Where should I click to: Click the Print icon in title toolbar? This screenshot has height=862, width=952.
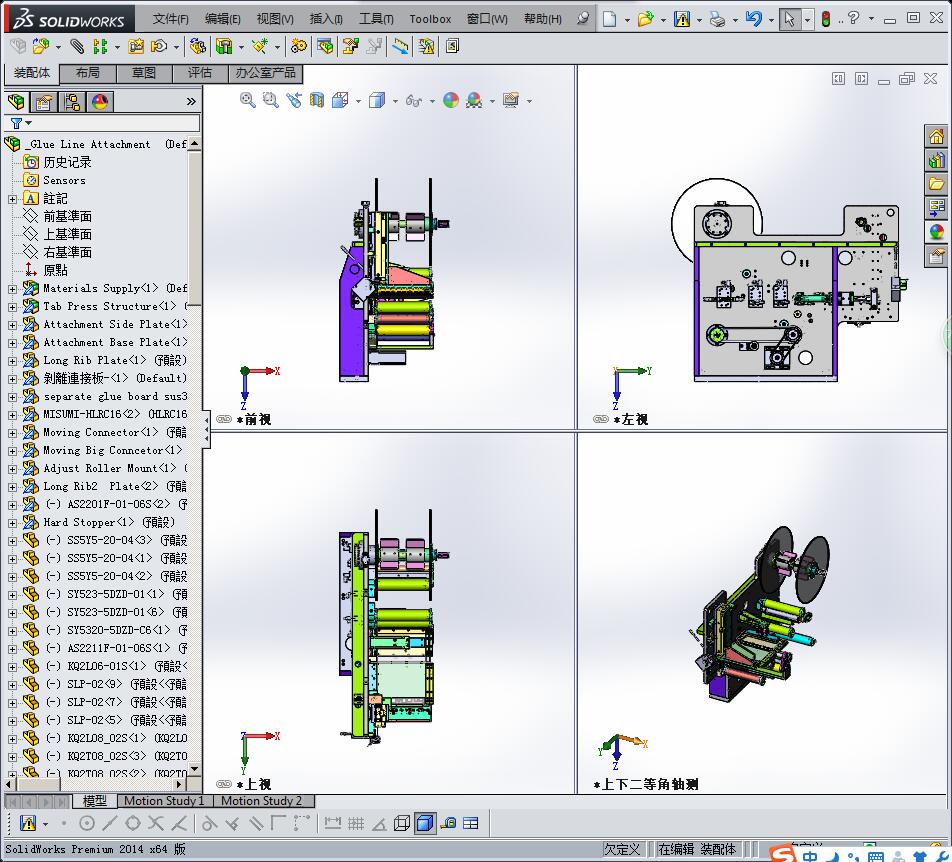[717, 19]
